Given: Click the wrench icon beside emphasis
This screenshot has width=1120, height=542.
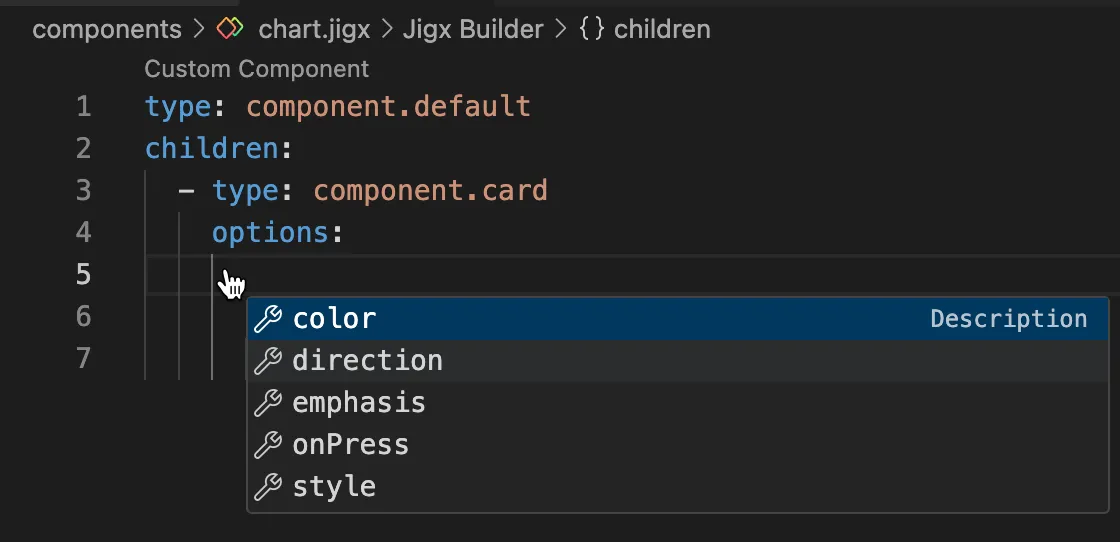Looking at the screenshot, I should point(268,403).
